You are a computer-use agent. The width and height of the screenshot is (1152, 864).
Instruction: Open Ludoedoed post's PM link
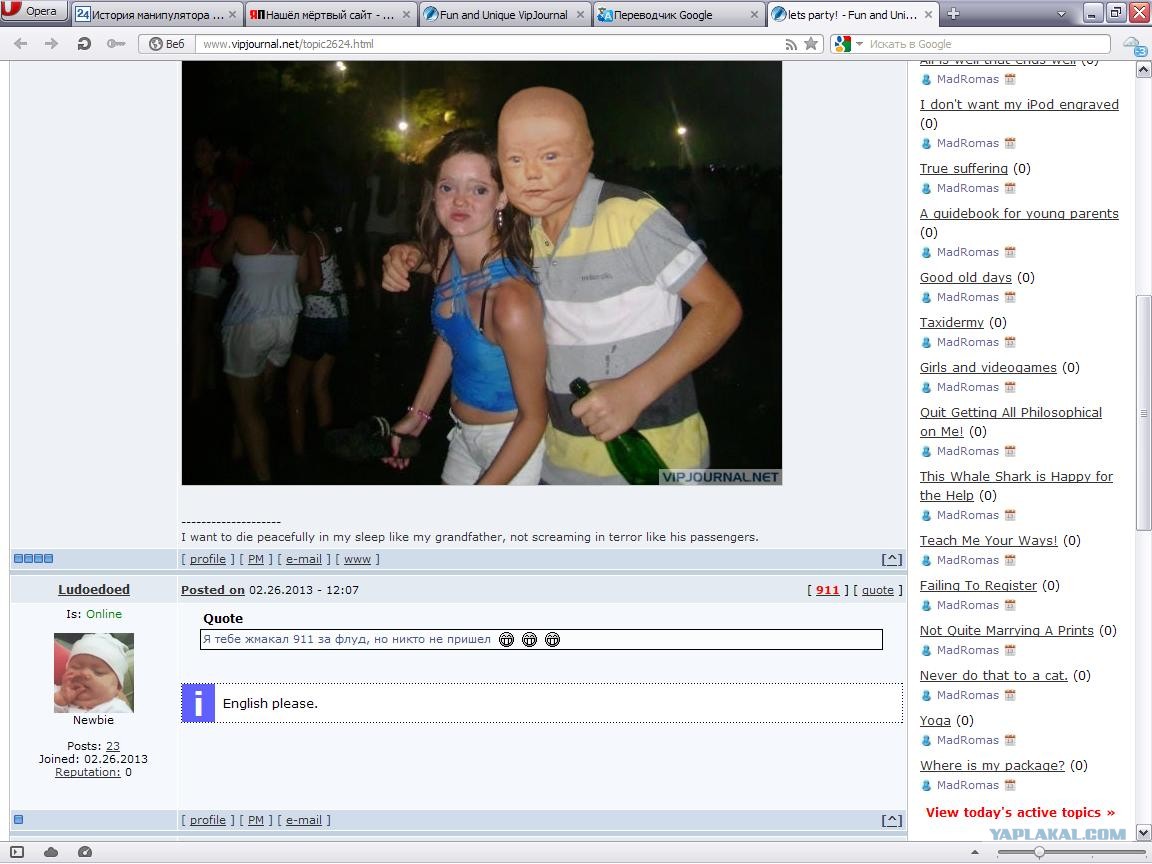(x=256, y=820)
